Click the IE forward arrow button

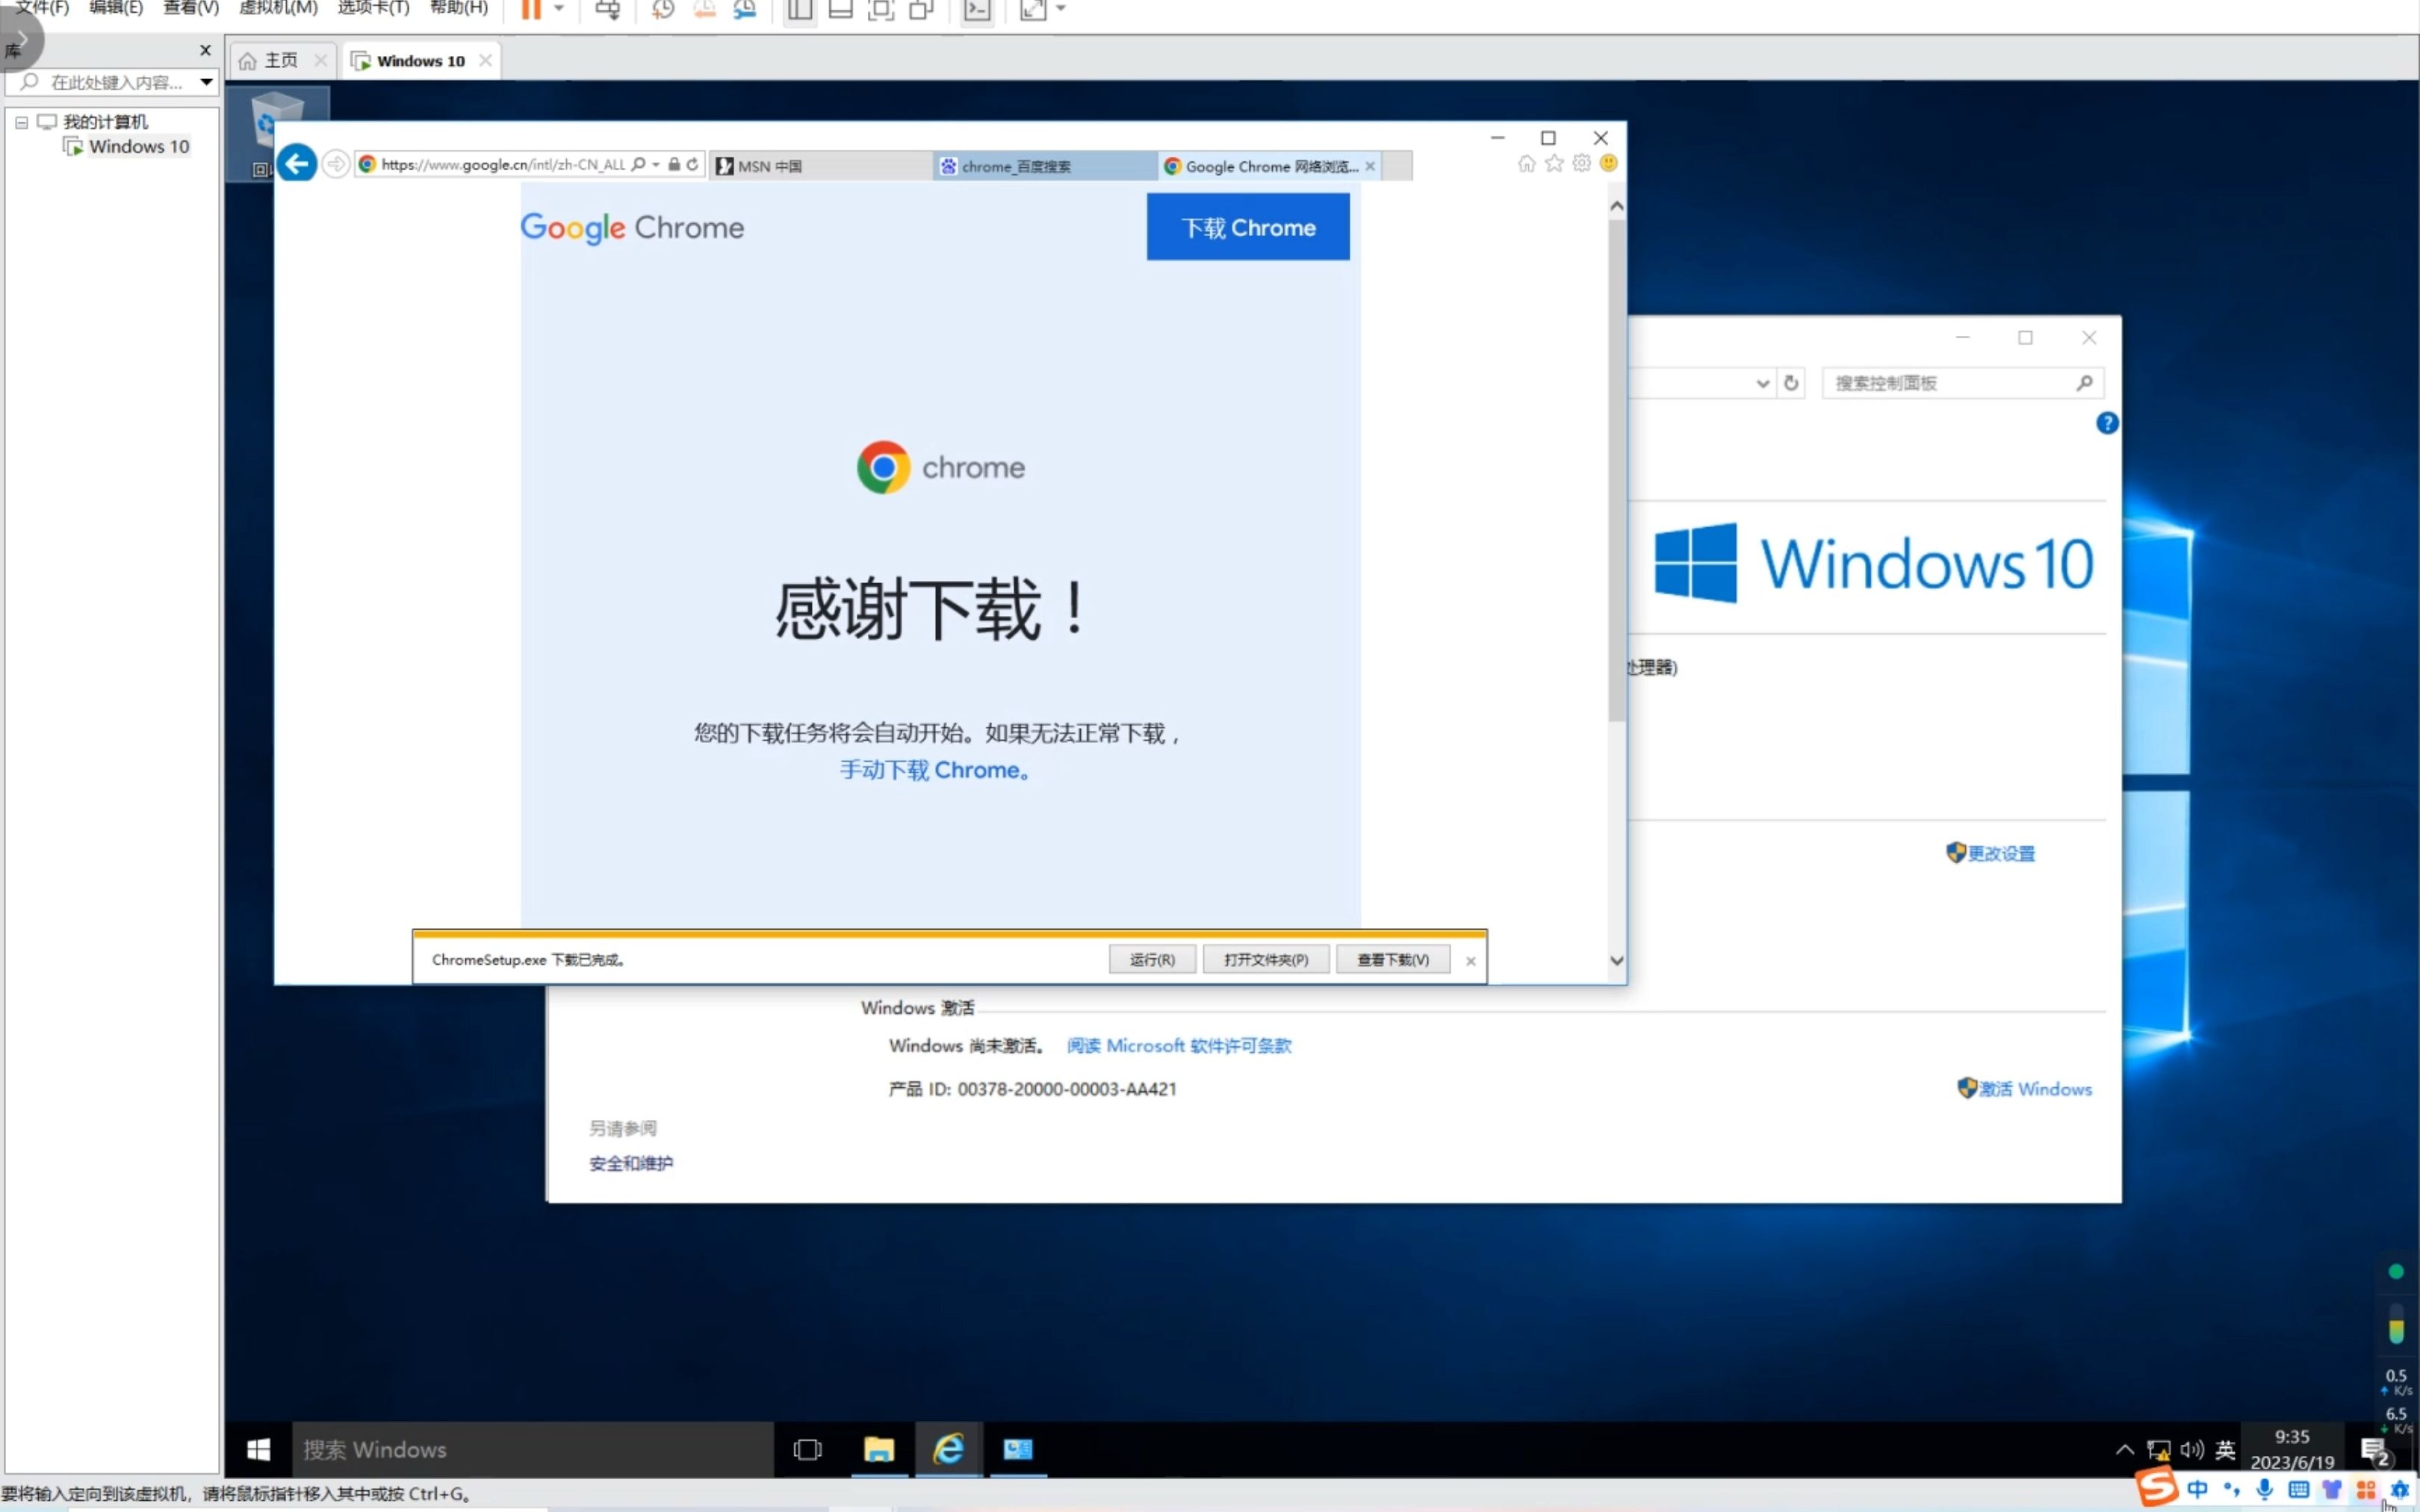pos(336,164)
